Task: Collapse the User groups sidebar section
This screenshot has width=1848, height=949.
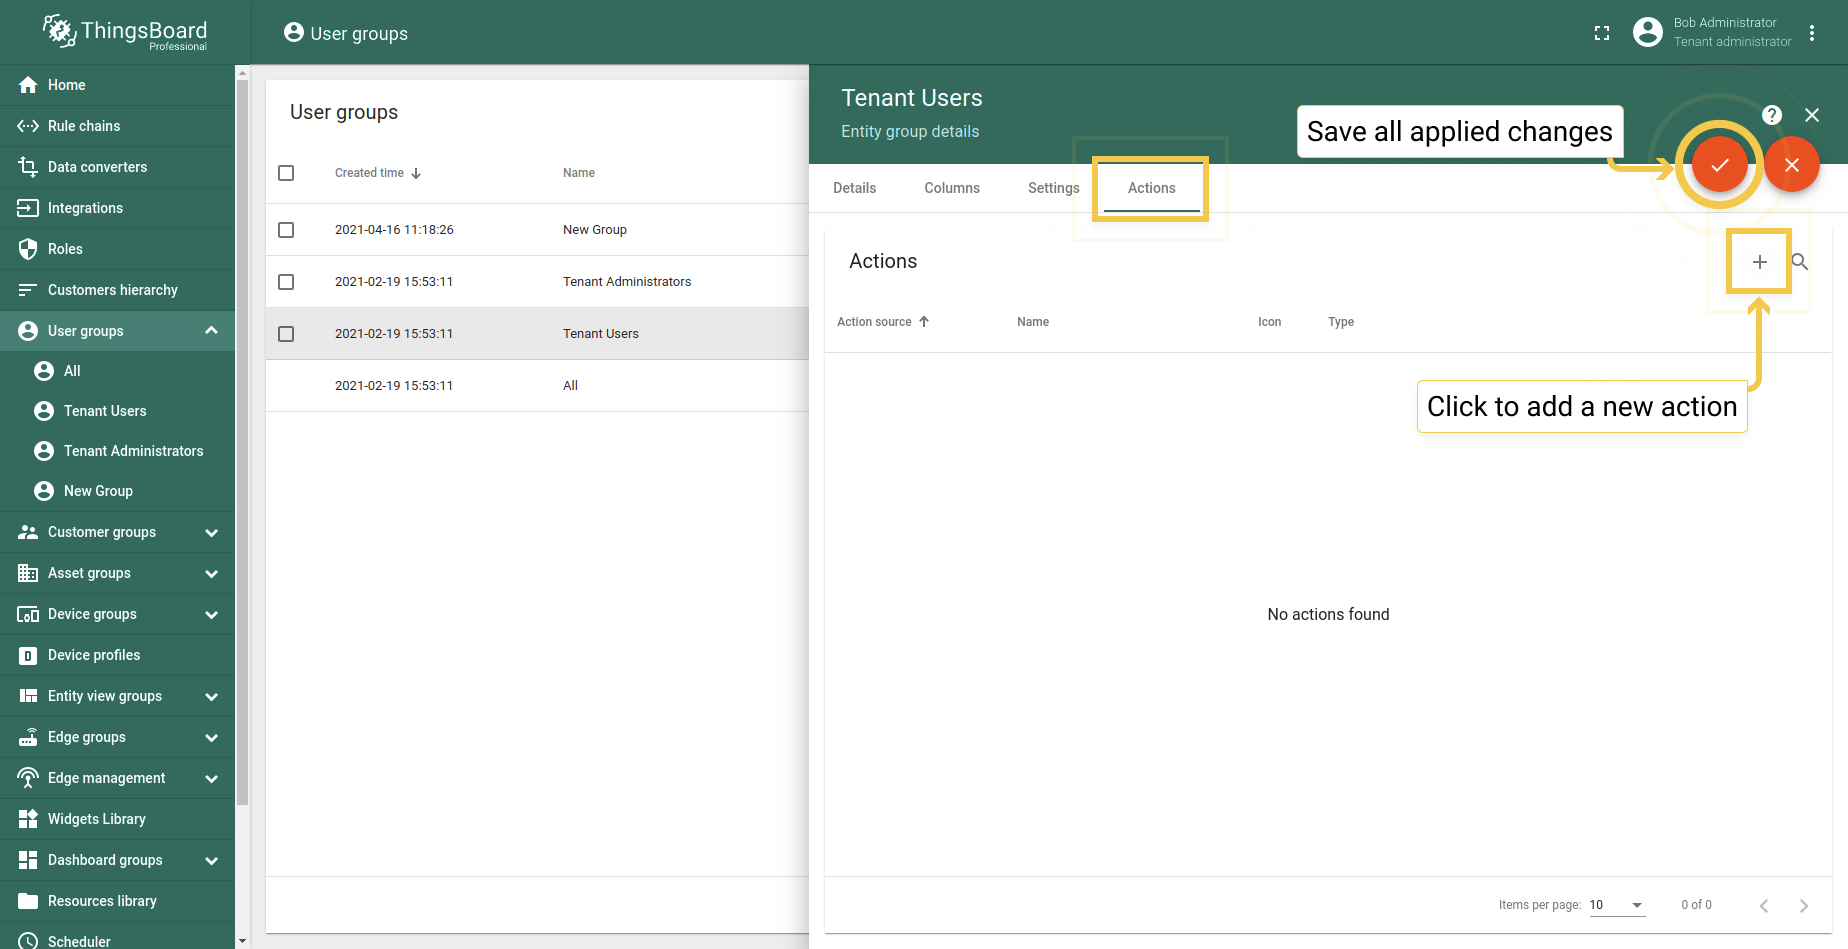Action: pos(211,331)
